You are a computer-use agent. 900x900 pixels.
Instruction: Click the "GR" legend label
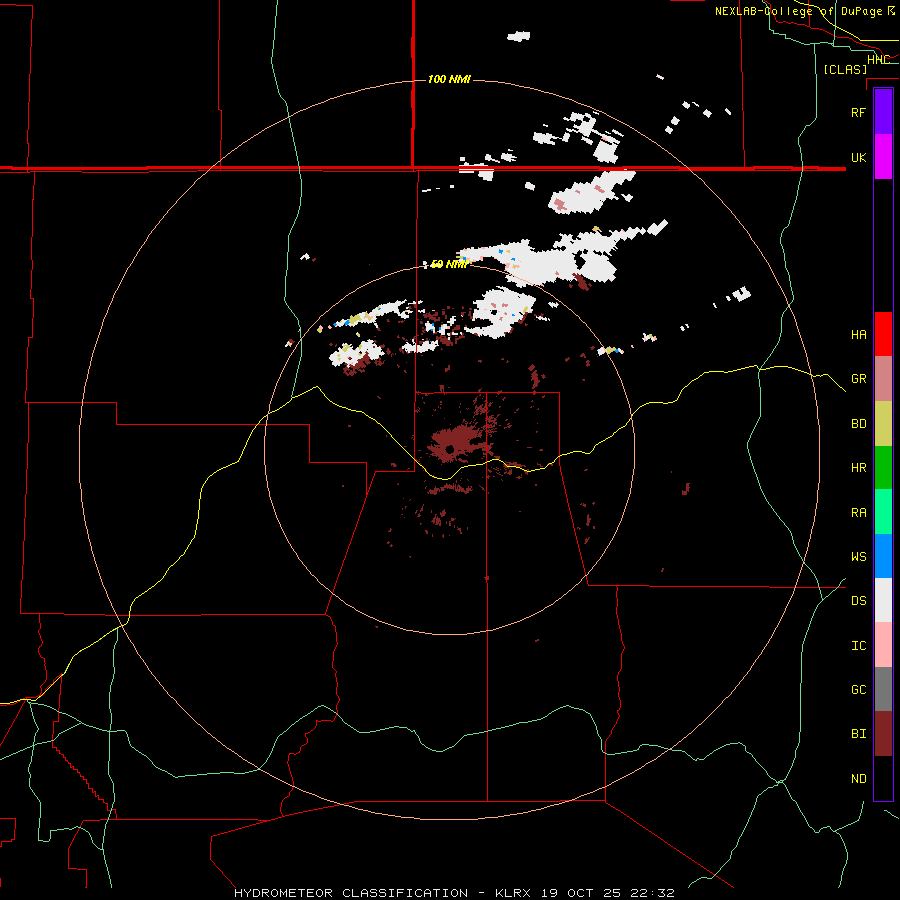coord(858,379)
